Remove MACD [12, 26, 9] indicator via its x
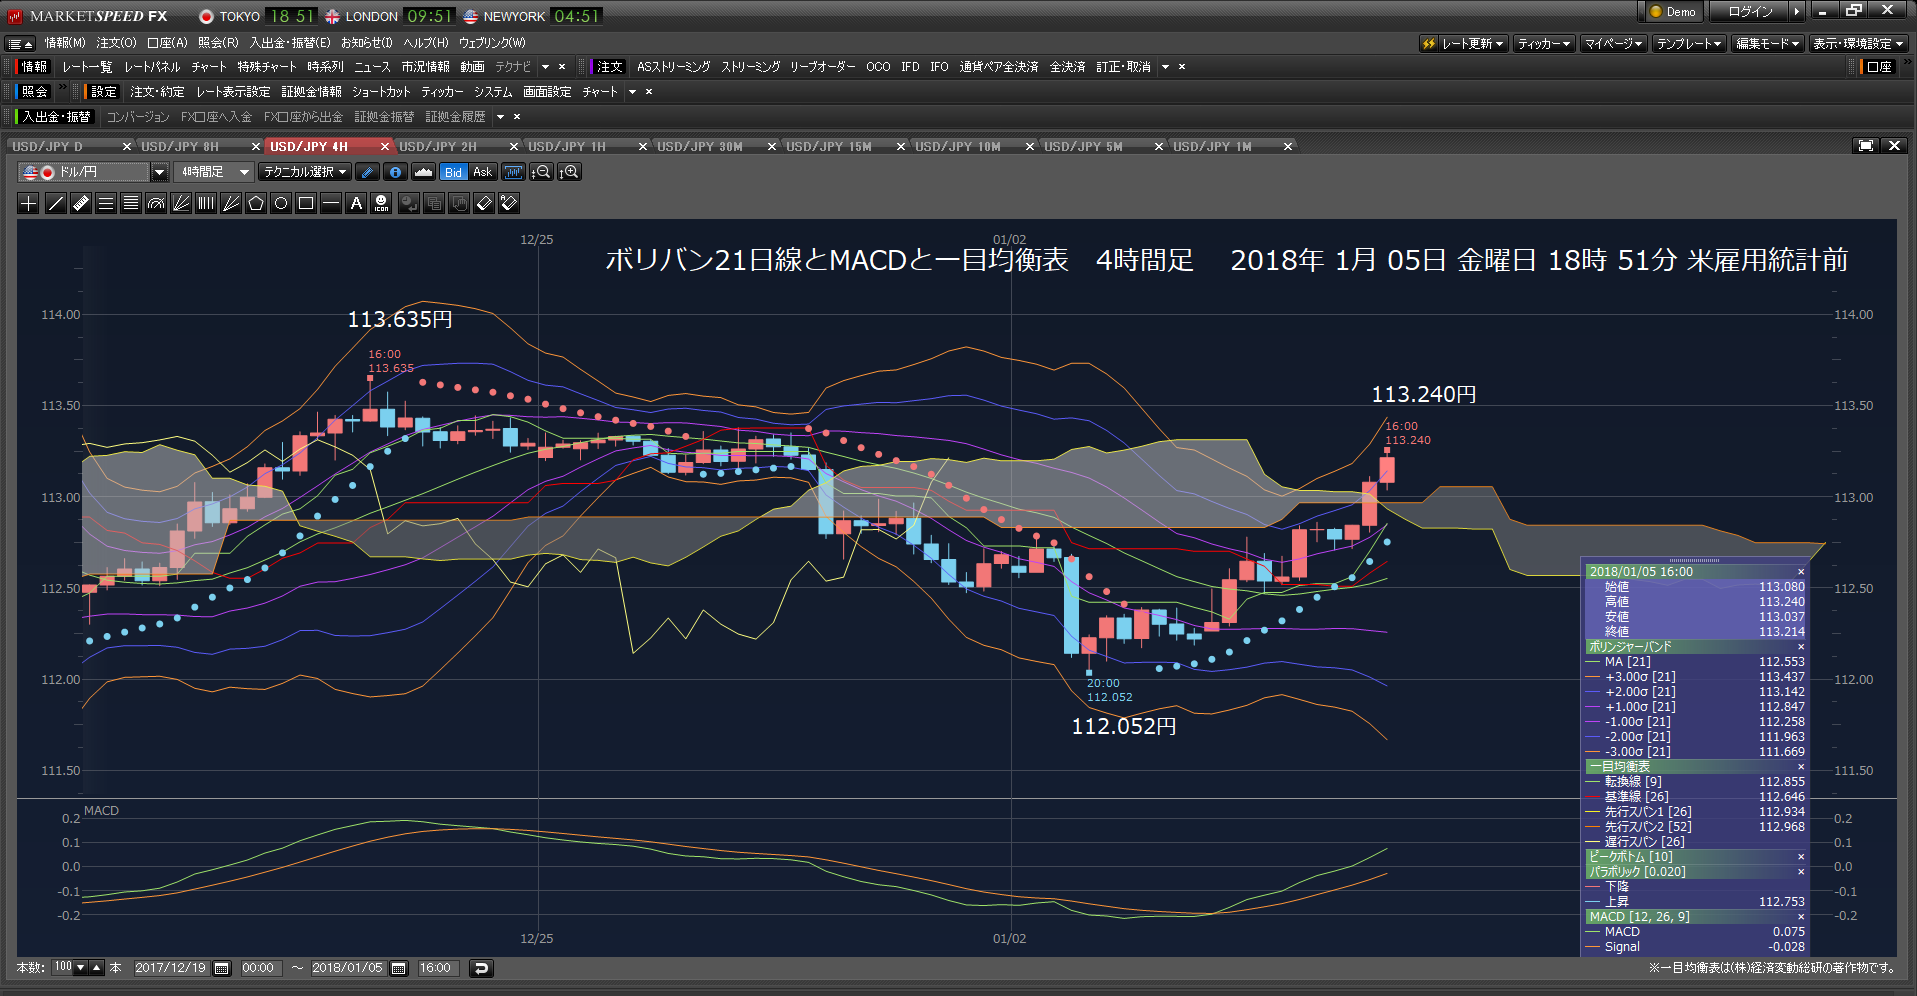 click(1801, 917)
